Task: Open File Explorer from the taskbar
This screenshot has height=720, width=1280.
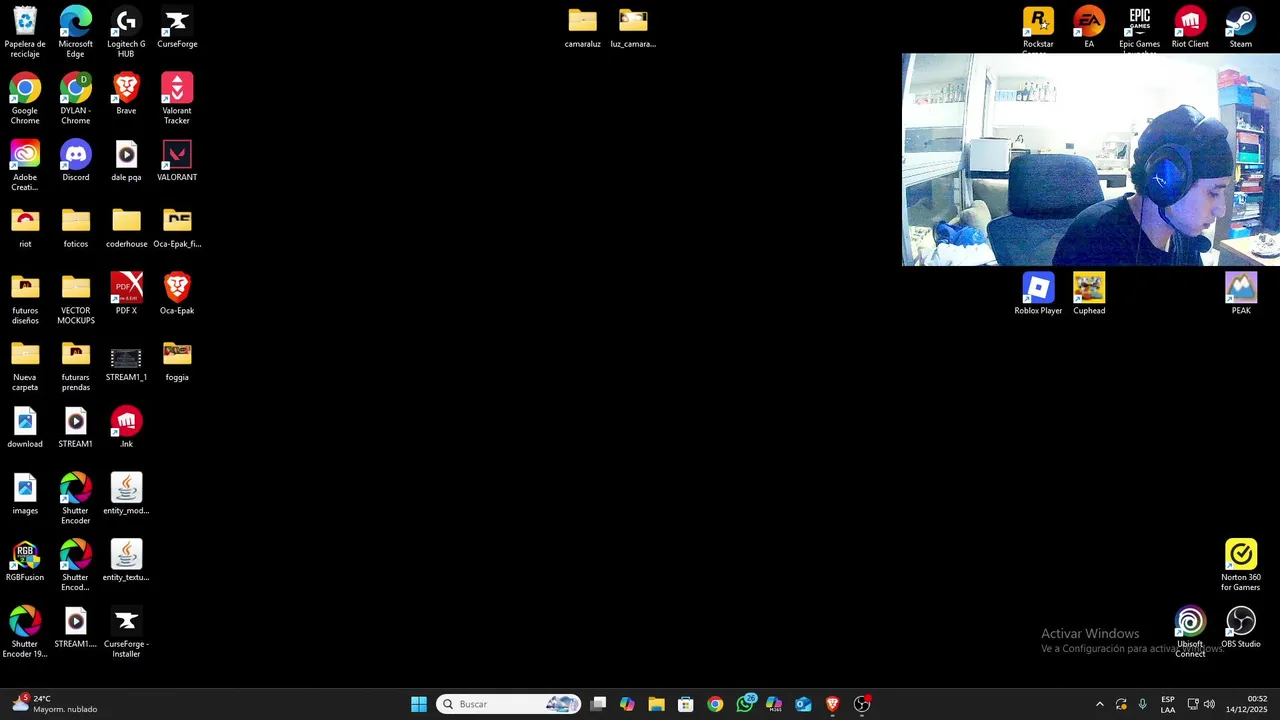Action: click(x=656, y=704)
